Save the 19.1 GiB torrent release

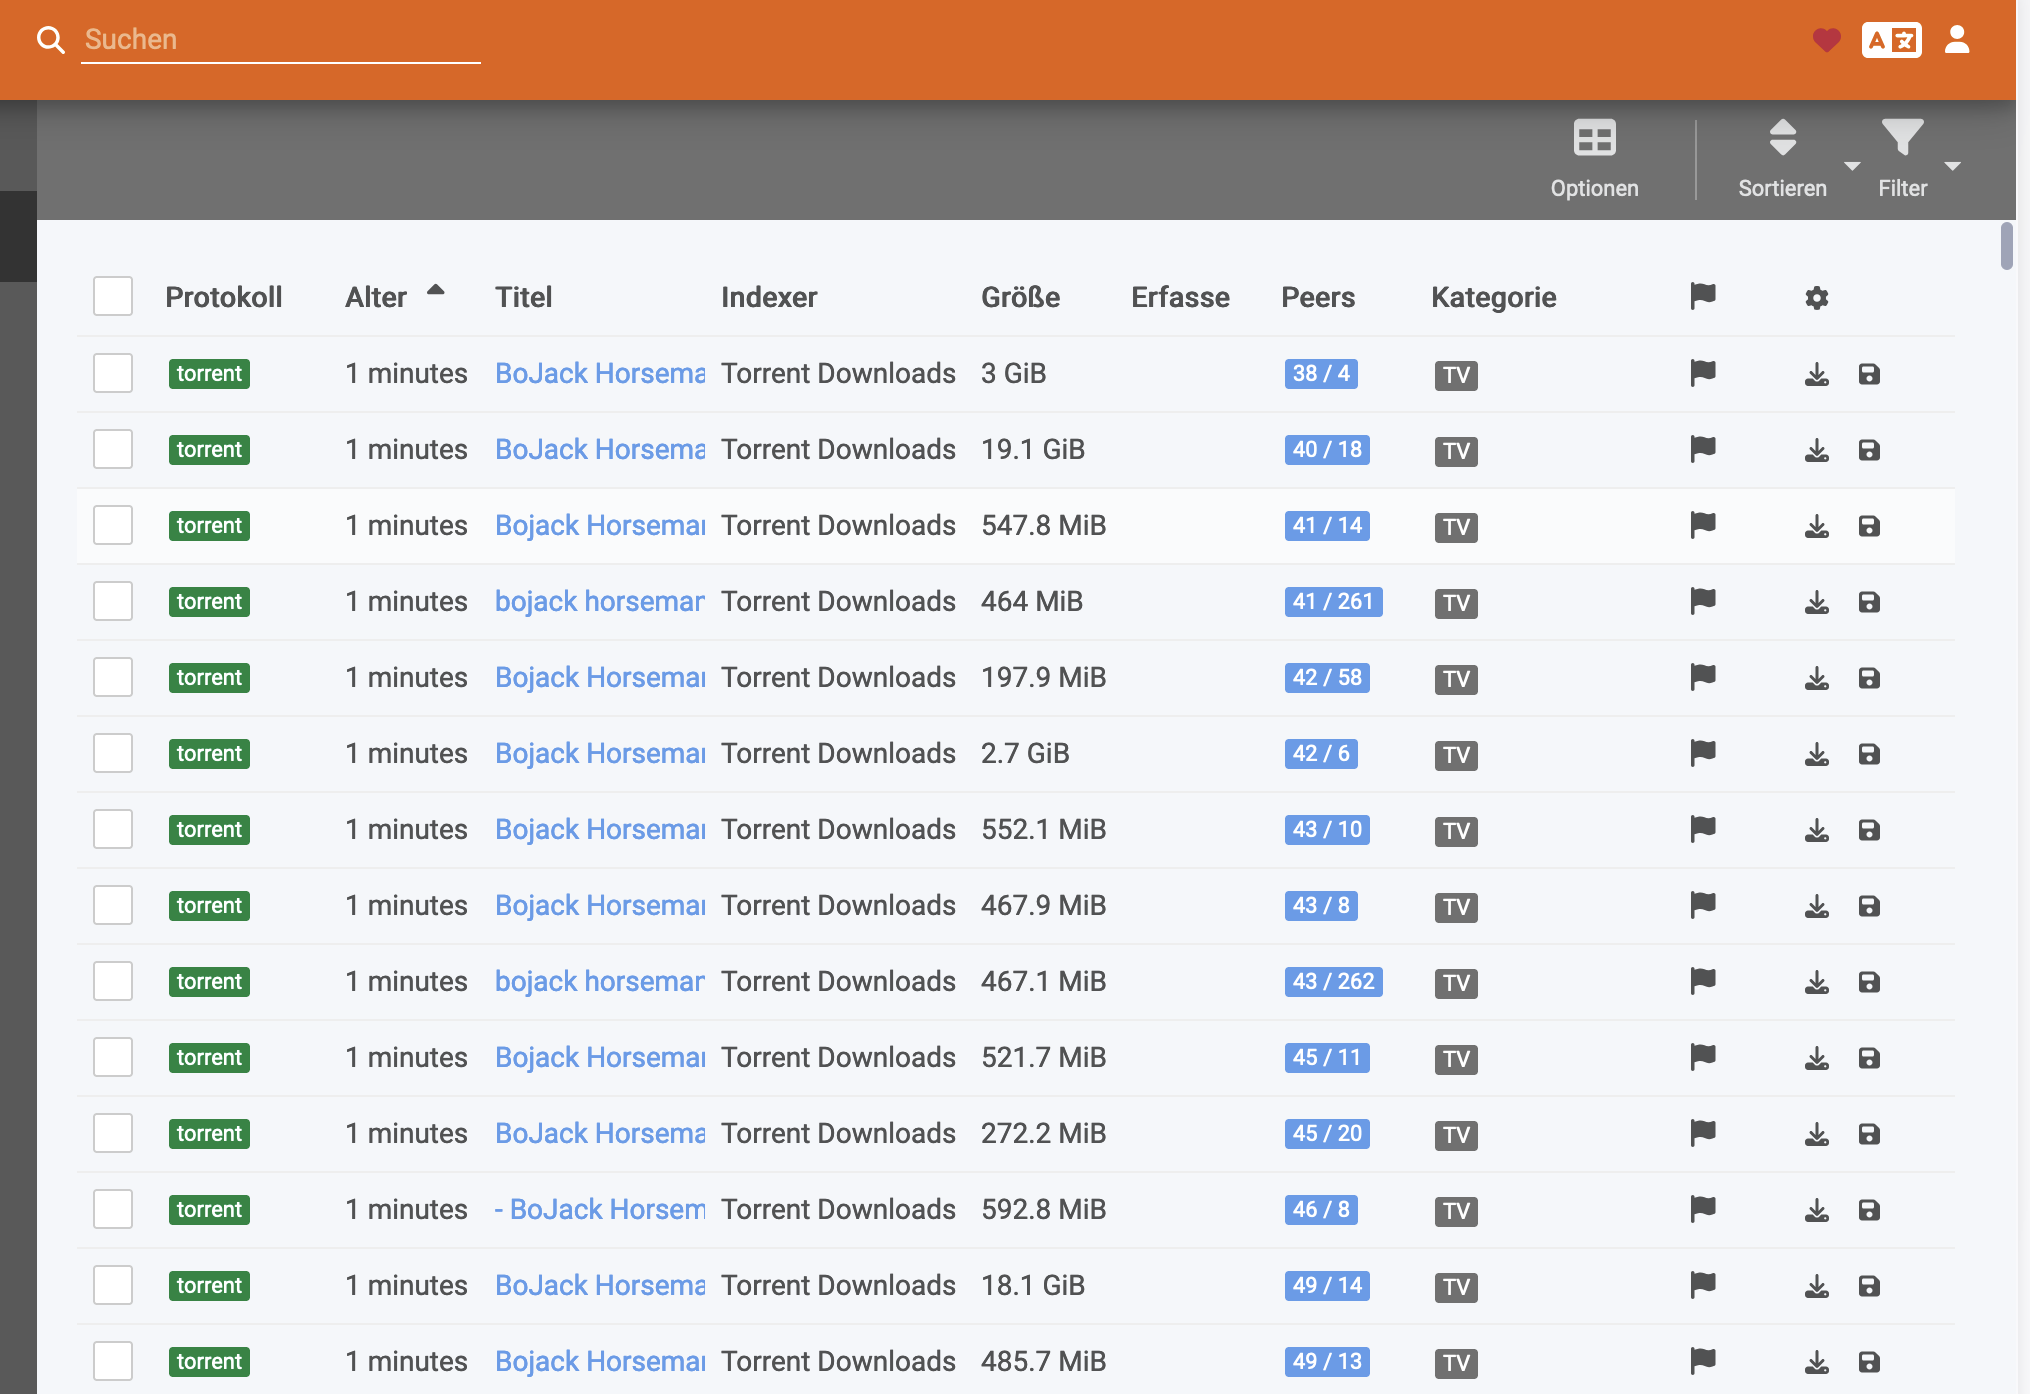coord(1868,450)
